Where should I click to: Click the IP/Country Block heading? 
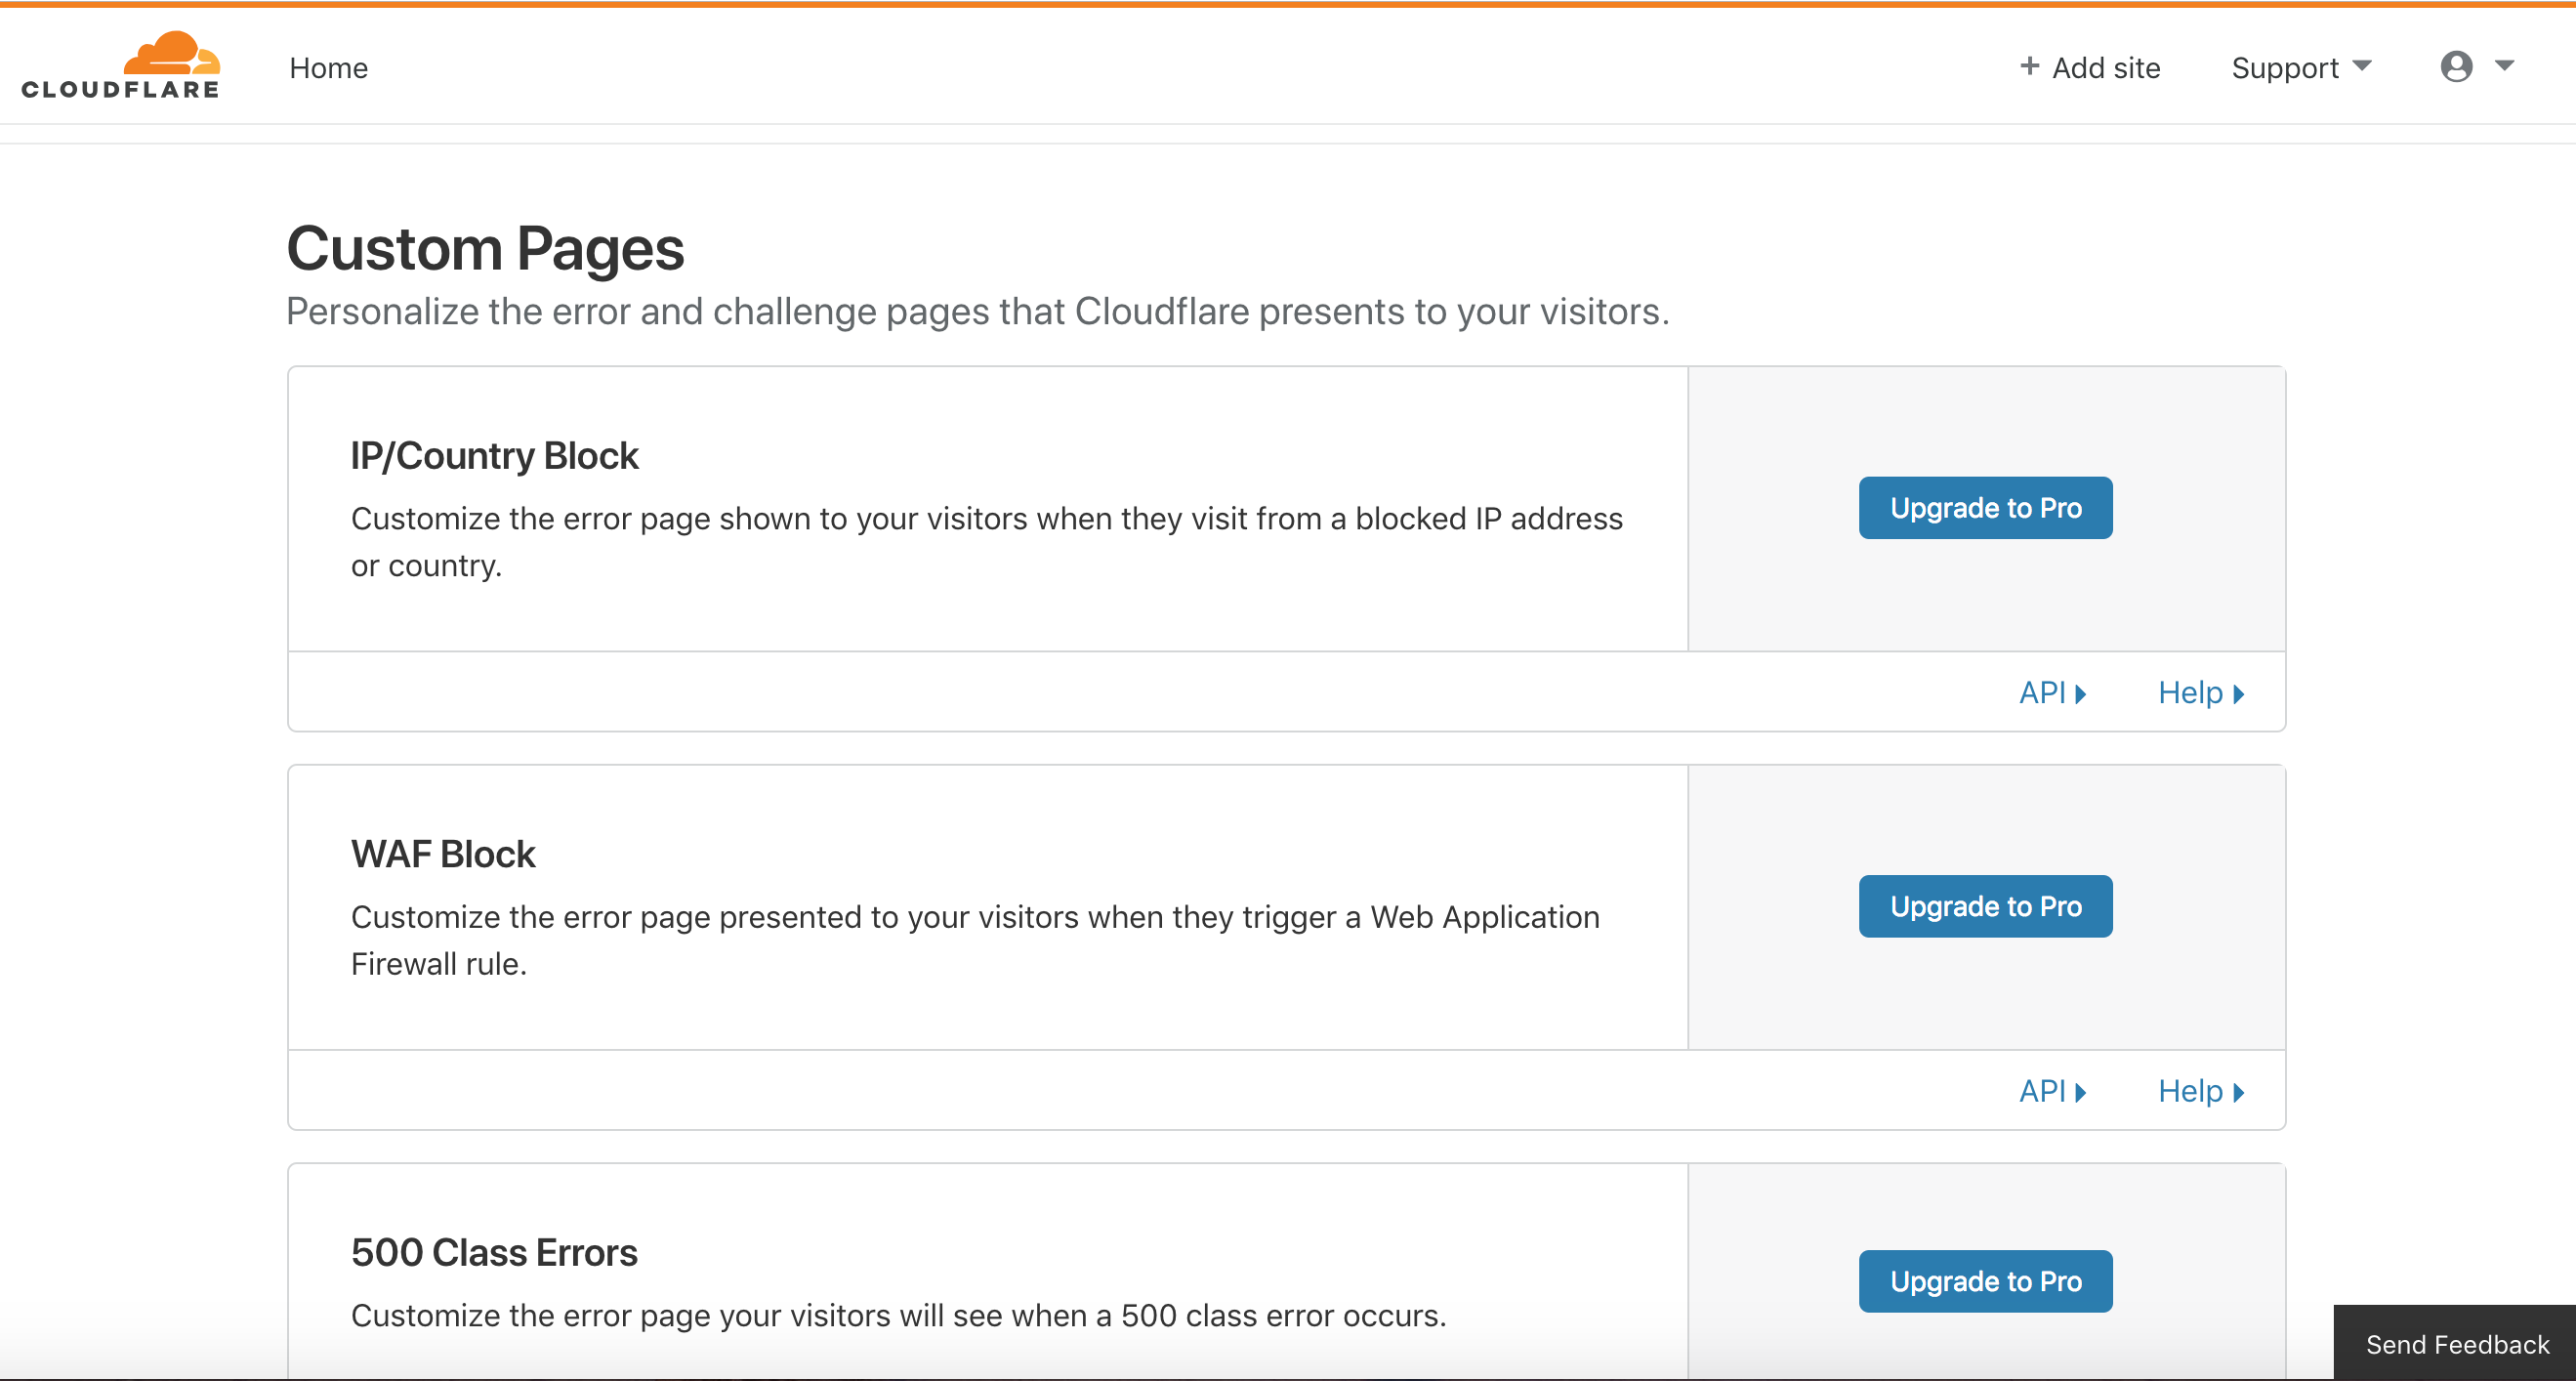[494, 456]
